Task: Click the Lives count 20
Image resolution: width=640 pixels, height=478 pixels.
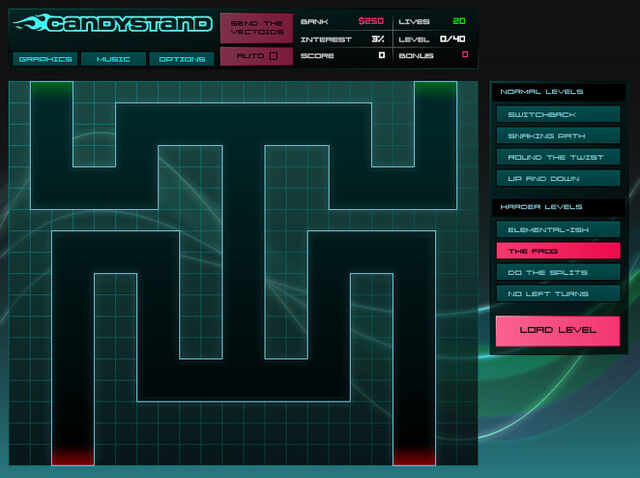Action: (x=459, y=21)
